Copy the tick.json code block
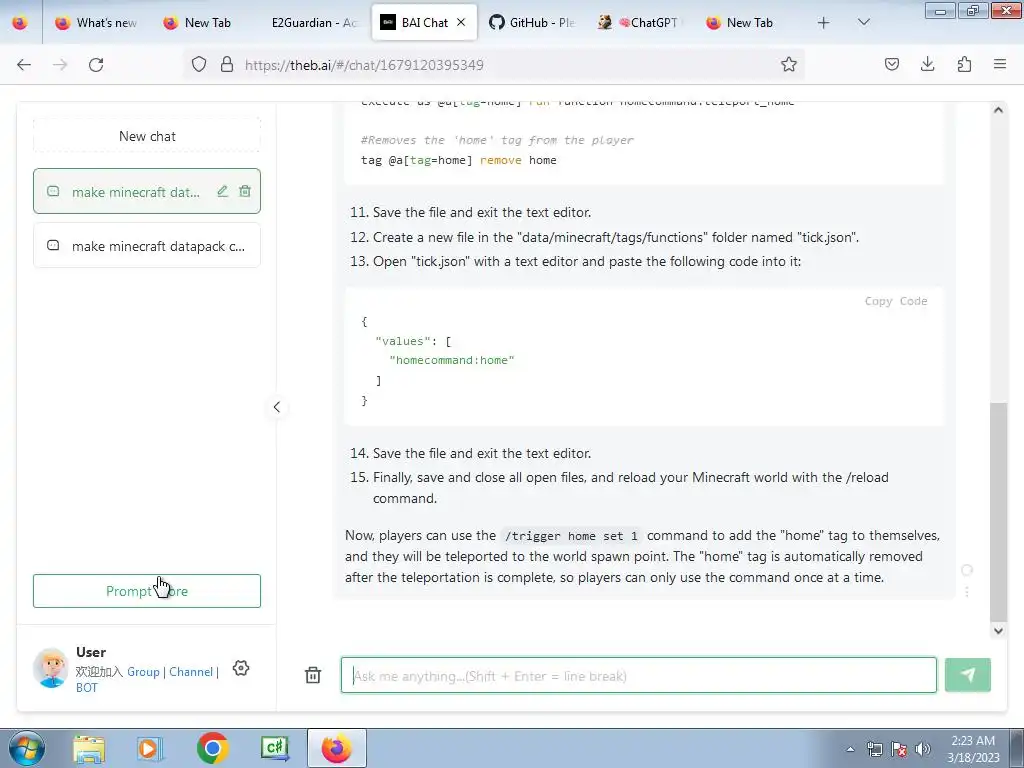The image size is (1024, 768). tap(895, 301)
